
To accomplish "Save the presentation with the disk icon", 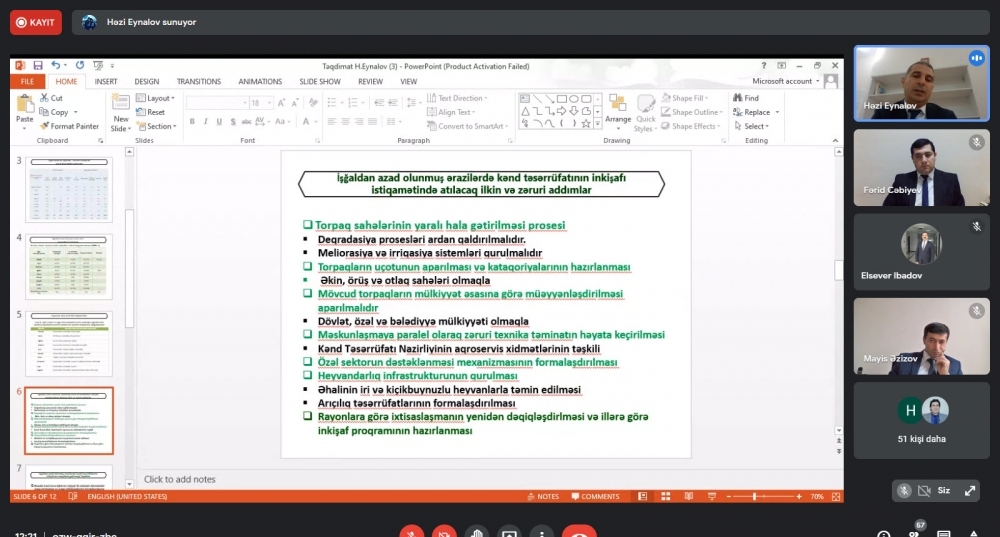I will 38,66.
